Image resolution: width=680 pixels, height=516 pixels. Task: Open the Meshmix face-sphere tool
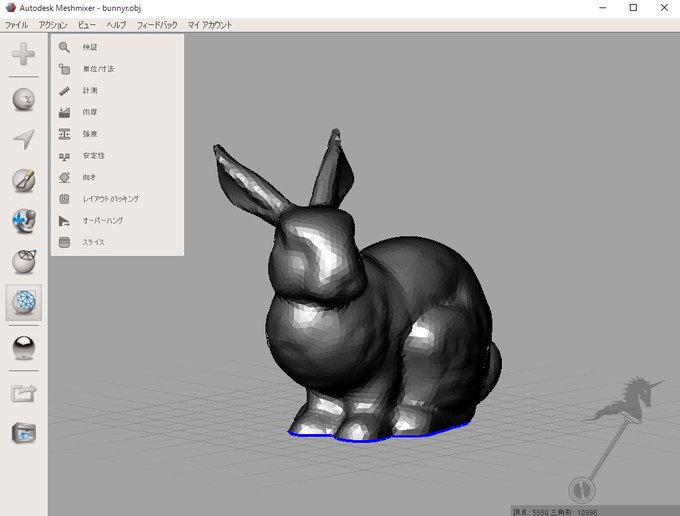pos(23,99)
